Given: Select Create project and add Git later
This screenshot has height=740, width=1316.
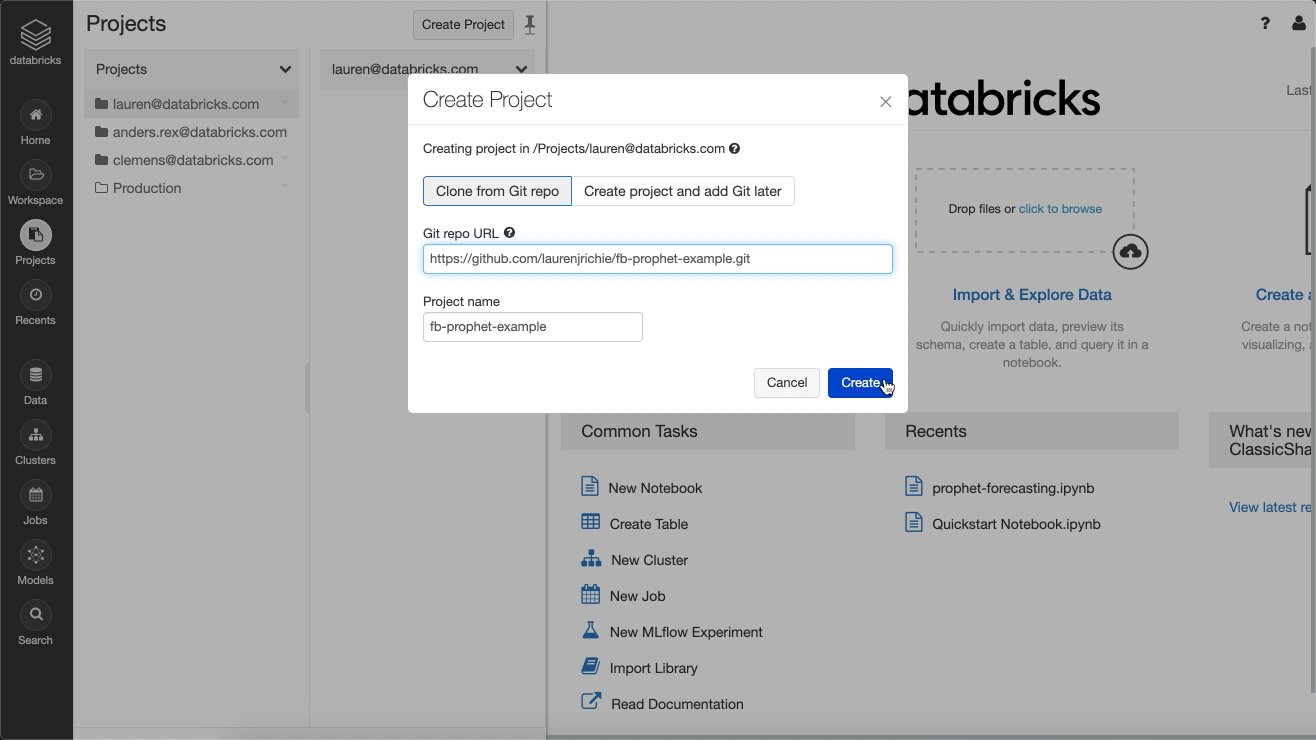Looking at the screenshot, I should pos(683,191).
